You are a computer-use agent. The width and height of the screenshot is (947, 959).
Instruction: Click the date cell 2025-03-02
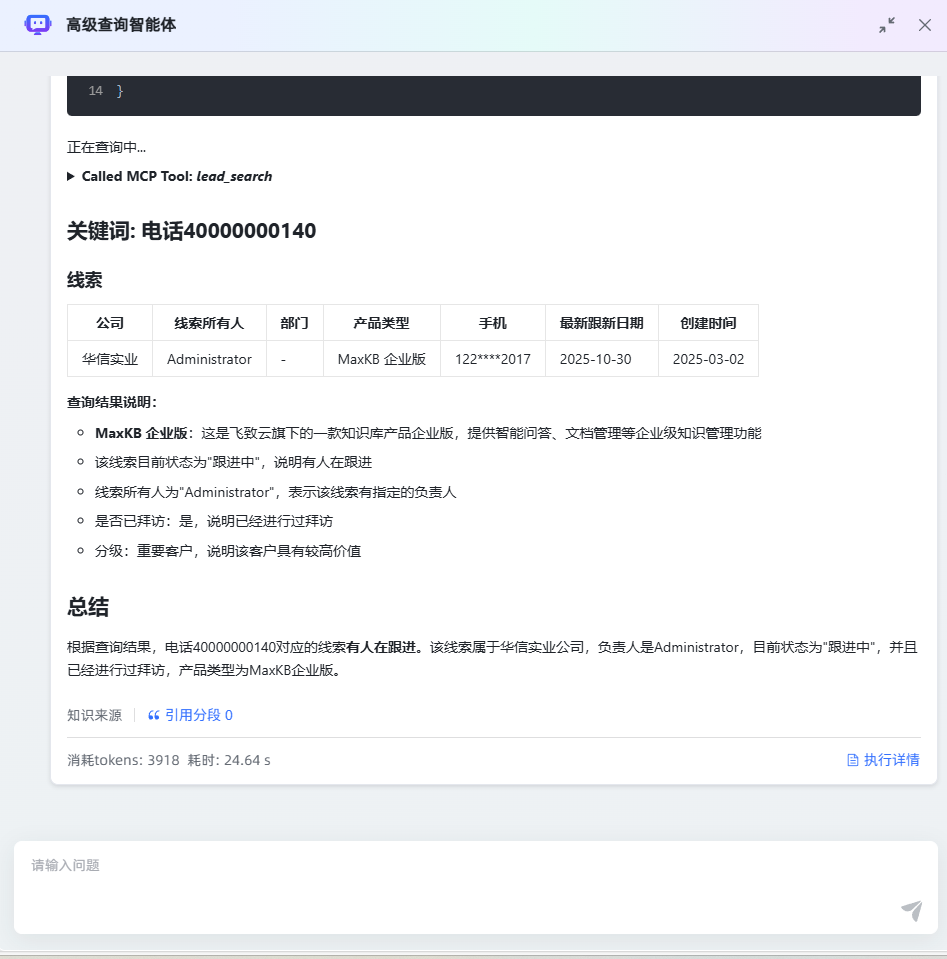[708, 359]
